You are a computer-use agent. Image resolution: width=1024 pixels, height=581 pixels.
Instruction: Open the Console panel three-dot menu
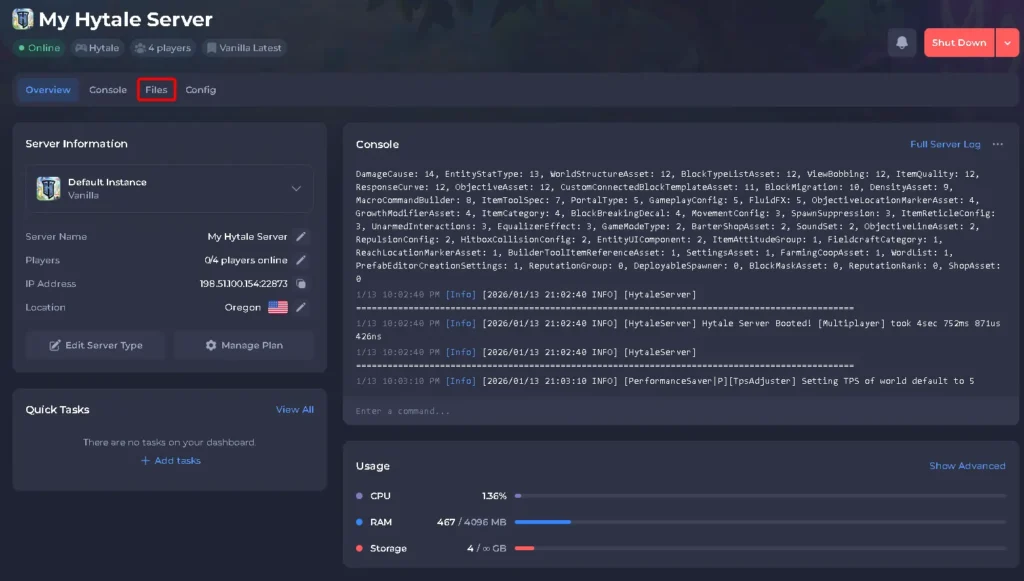coord(998,144)
